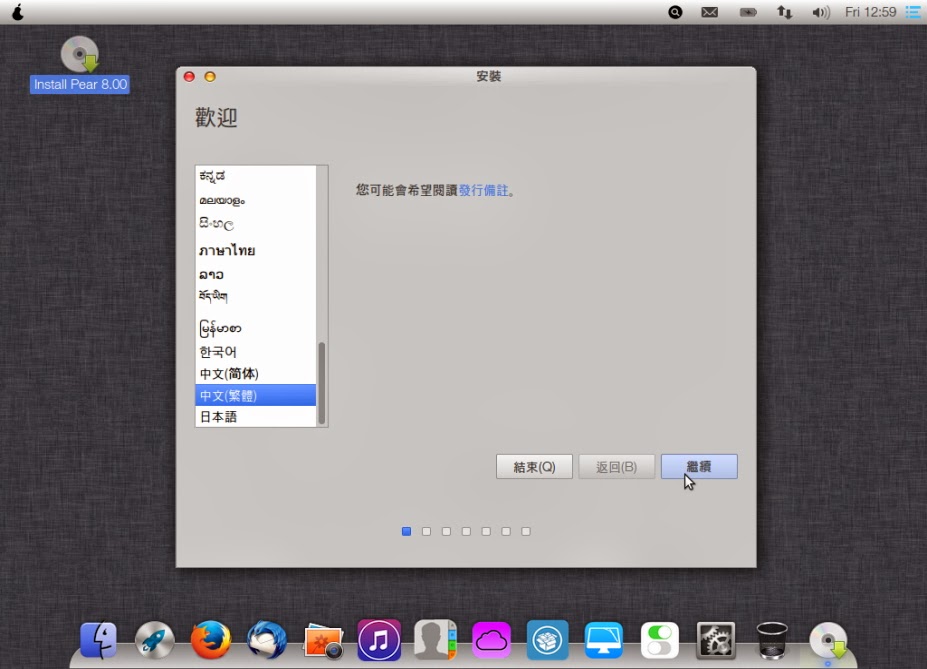Open the blue package manager dock icon

[547, 640]
